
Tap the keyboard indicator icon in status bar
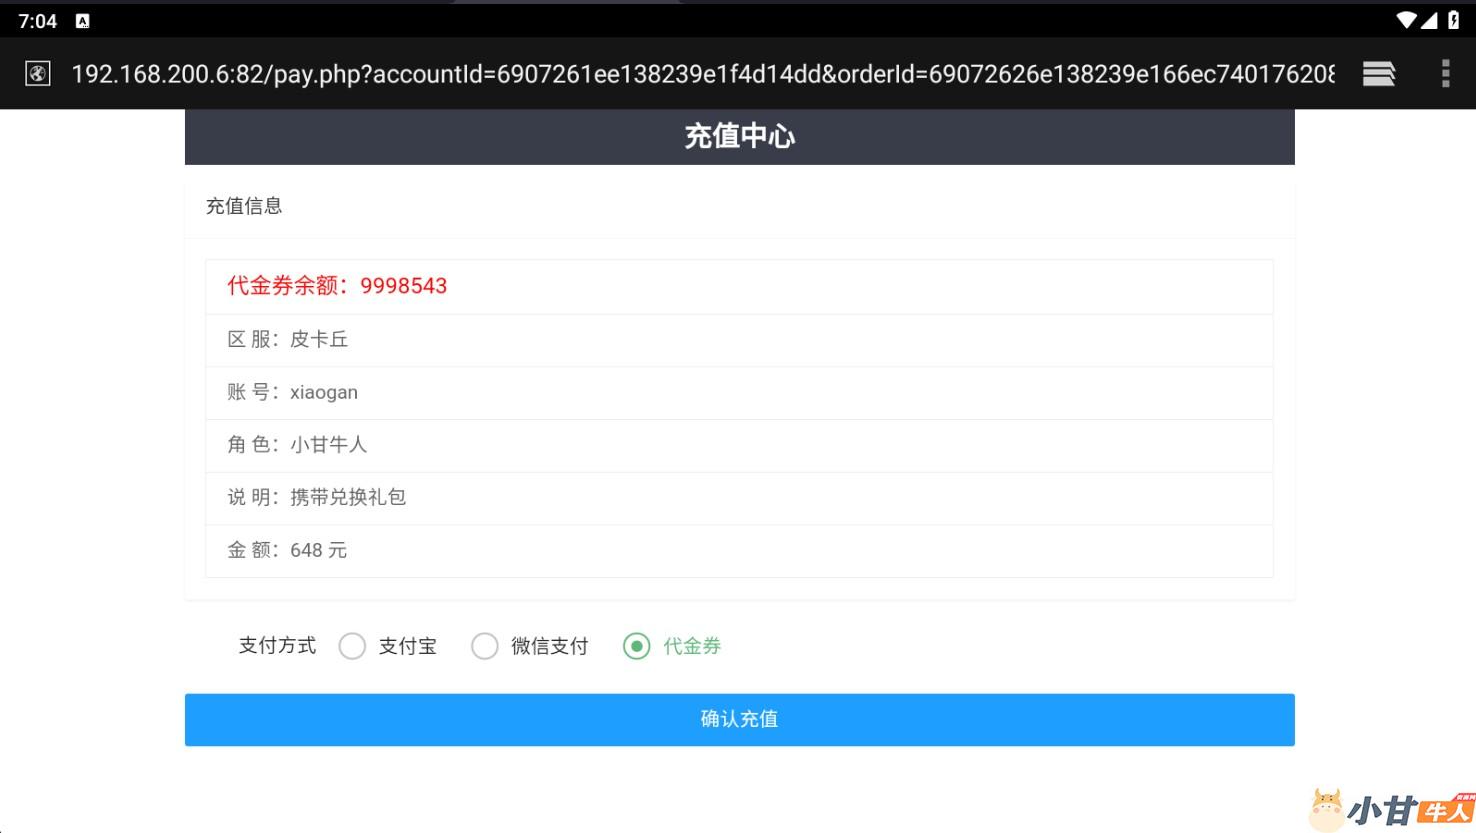[82, 21]
